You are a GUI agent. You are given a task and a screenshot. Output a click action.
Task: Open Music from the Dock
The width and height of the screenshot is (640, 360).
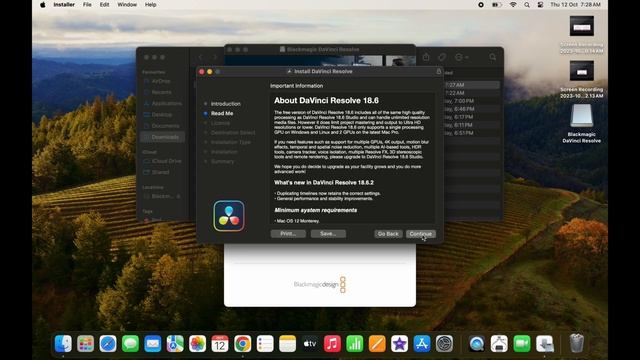(332, 344)
